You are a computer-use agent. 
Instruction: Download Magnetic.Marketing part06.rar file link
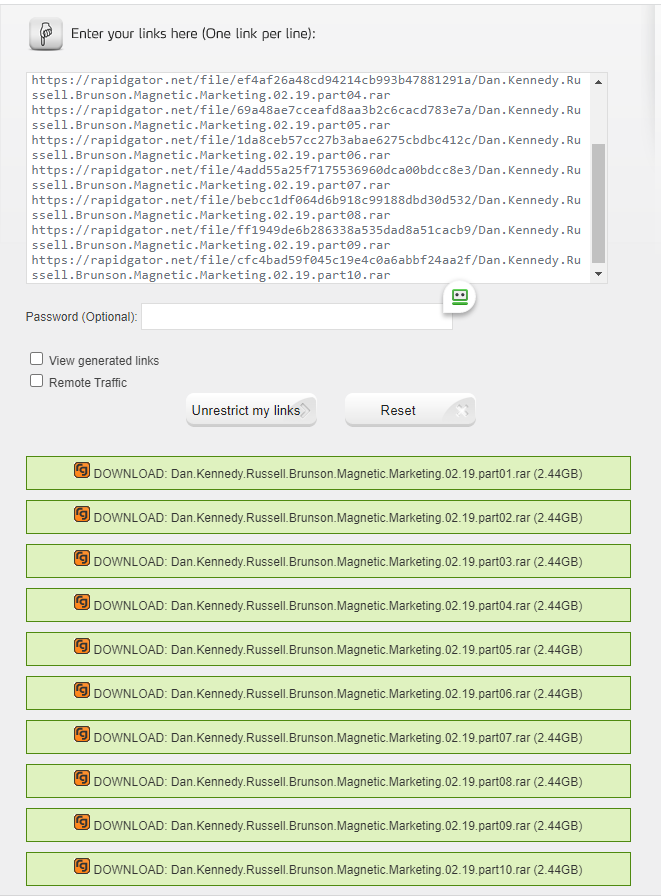tap(328, 693)
